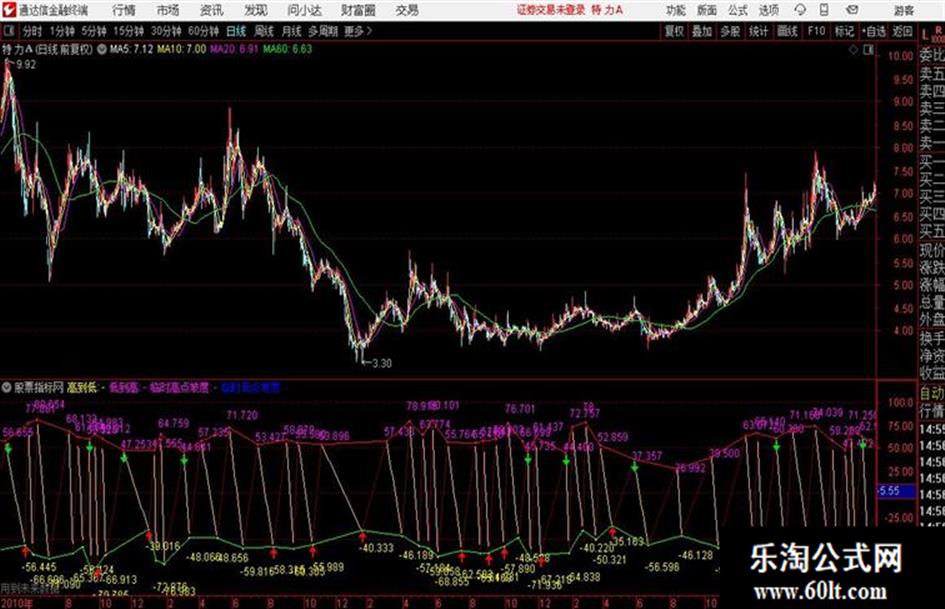Switch to the 60分钟 period tab
Image resolution: width=945 pixels, height=609 pixels.
[x=203, y=31]
